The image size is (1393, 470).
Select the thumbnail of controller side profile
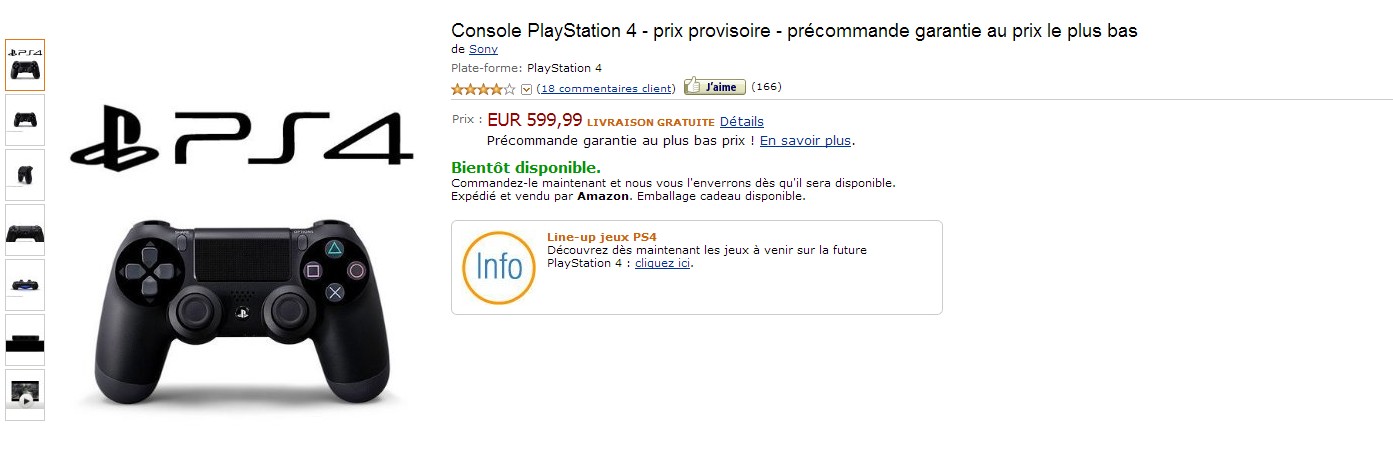25,175
